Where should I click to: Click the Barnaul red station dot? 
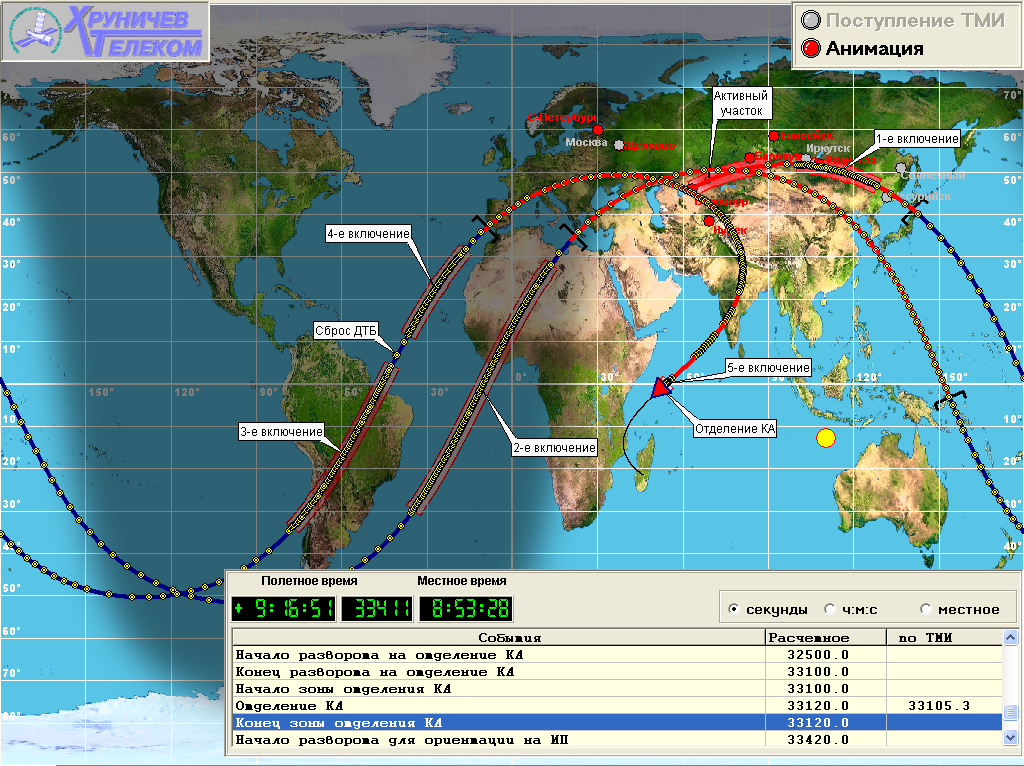(x=749, y=158)
